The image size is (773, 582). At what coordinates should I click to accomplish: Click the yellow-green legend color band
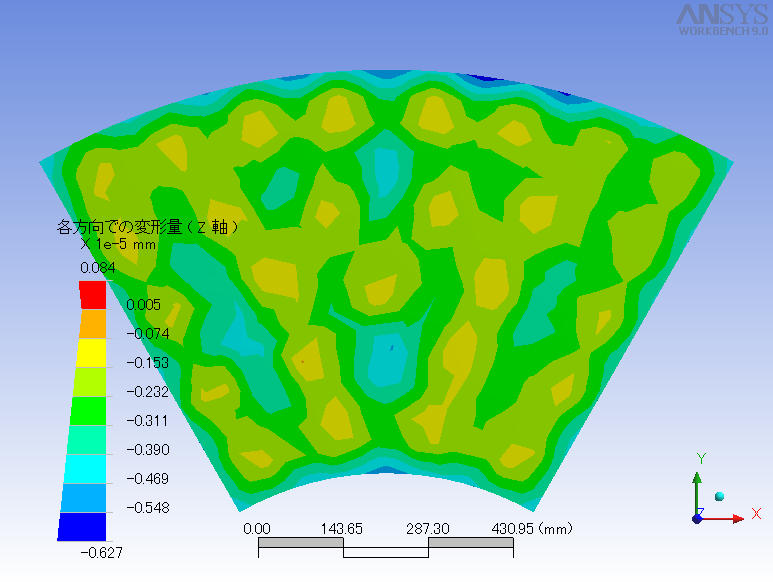tap(90, 382)
